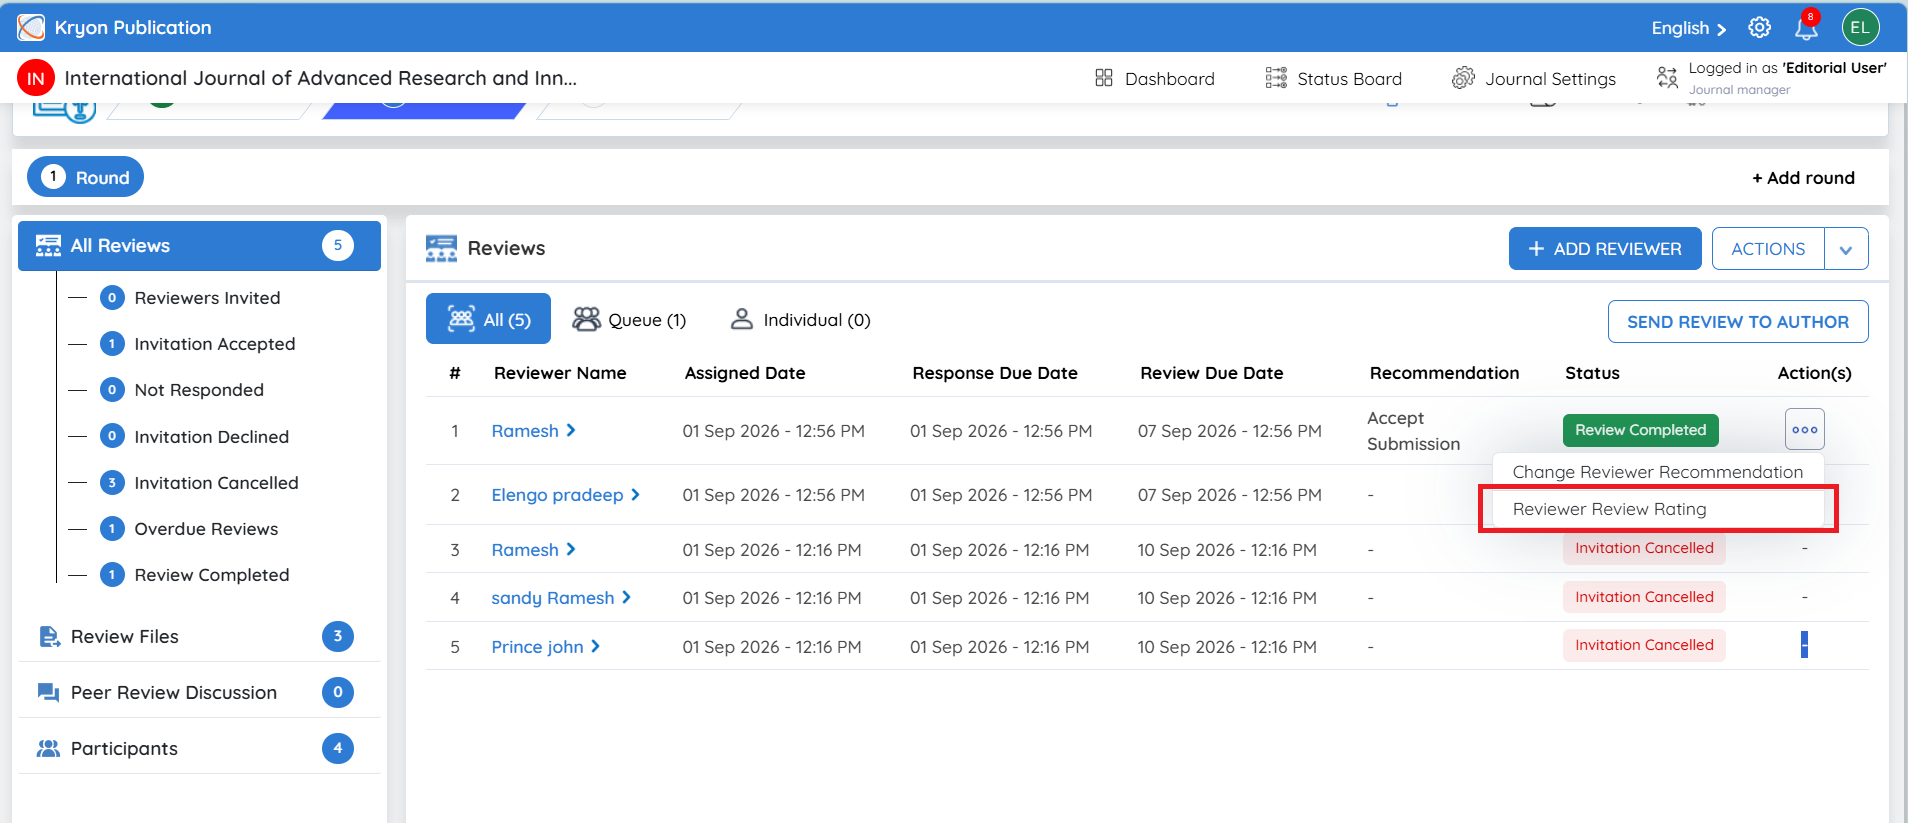
Task: Click the Peer Review Discussion chat icon
Action: (48, 693)
